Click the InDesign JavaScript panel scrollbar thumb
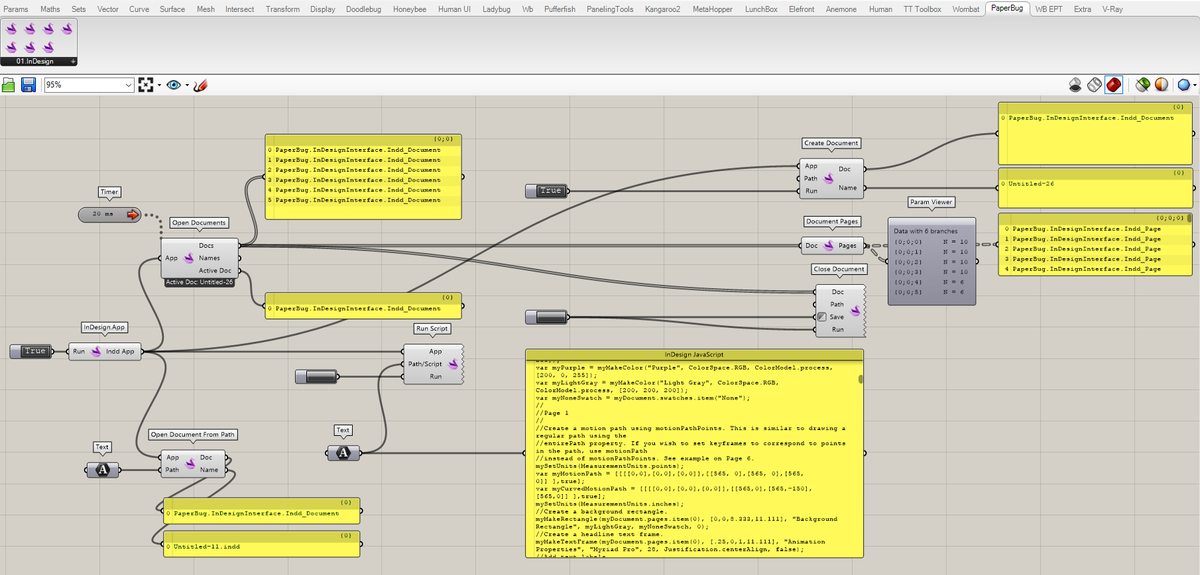 click(x=861, y=380)
